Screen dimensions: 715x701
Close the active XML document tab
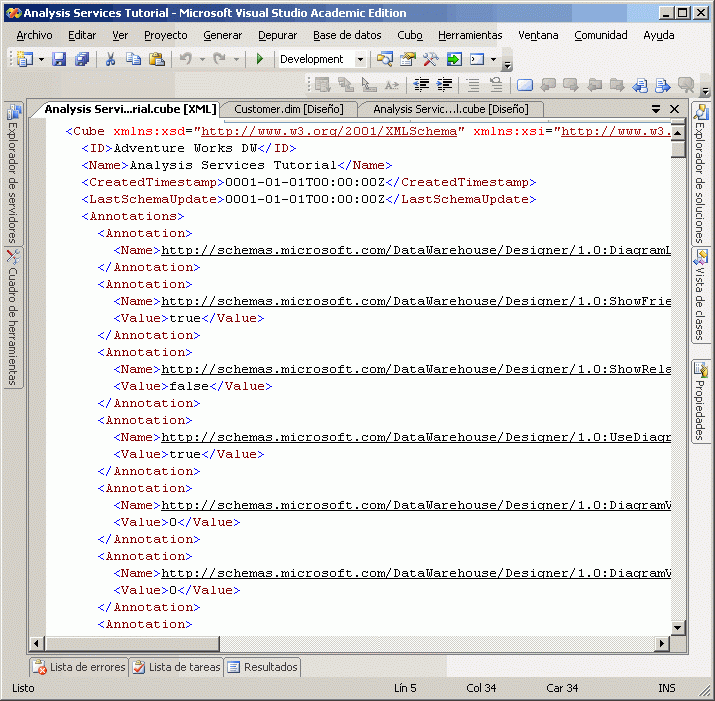click(x=674, y=109)
